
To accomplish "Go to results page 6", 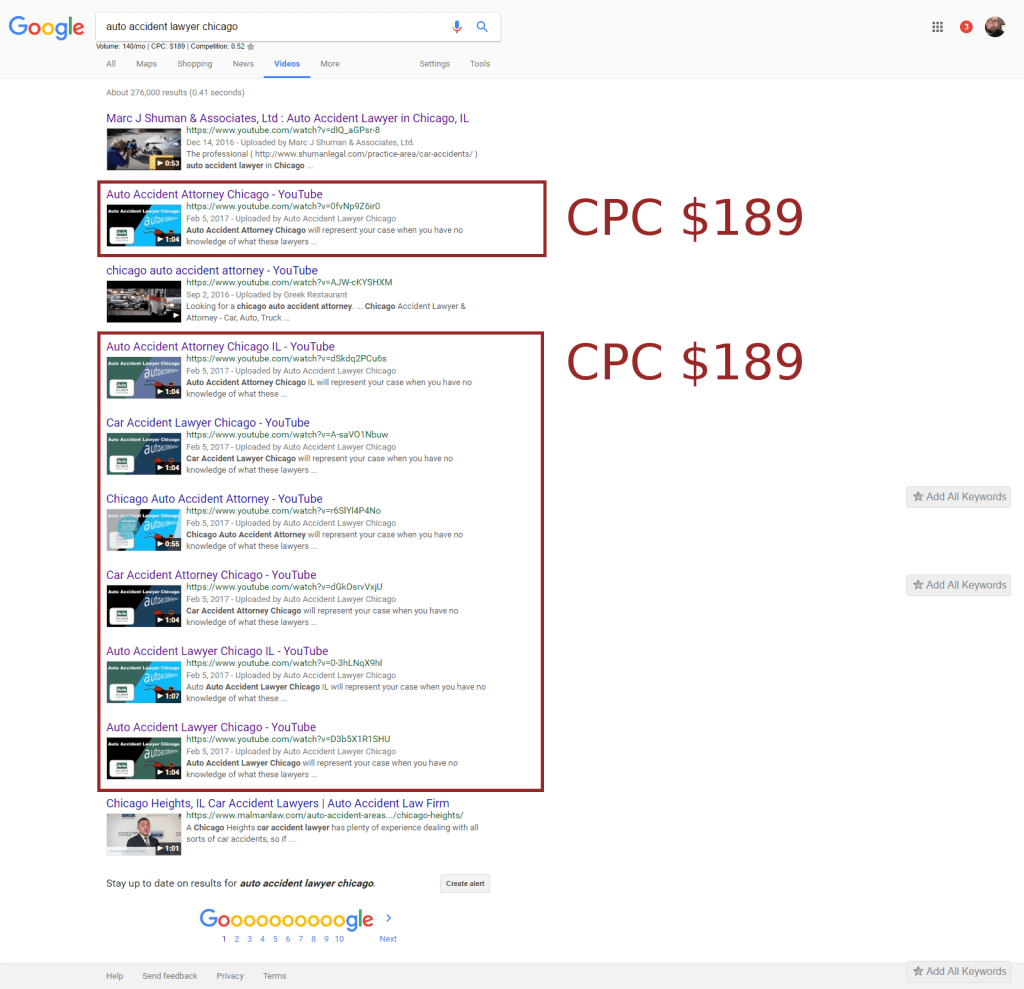I will tap(287, 939).
